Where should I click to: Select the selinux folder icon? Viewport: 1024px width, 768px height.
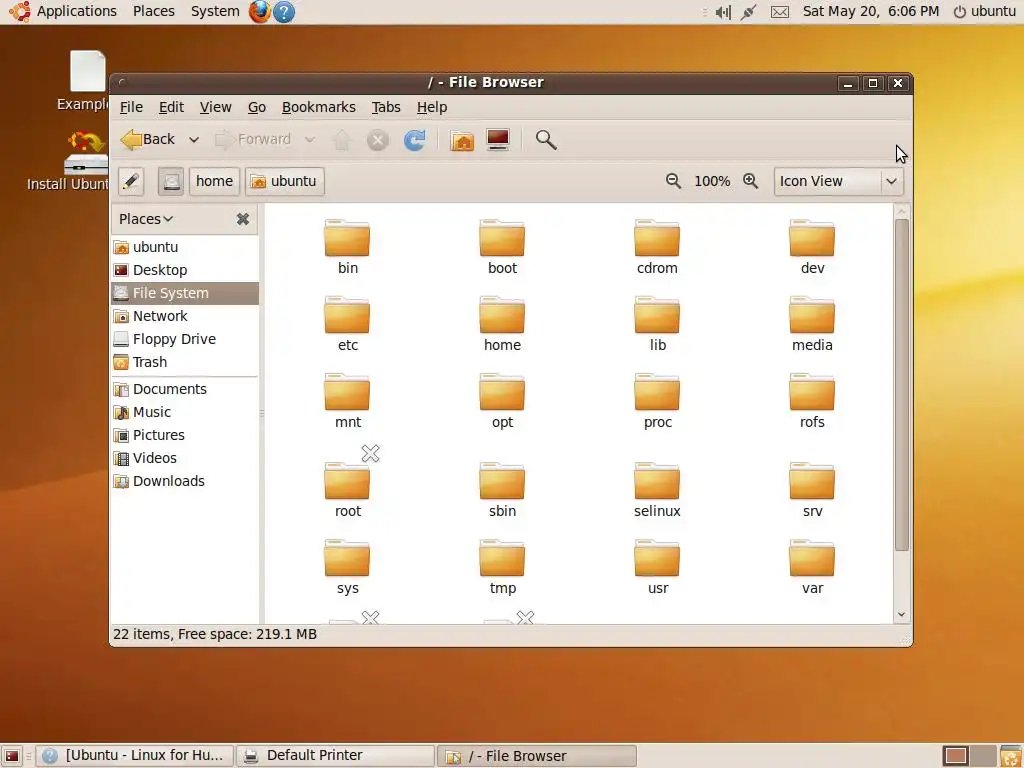657,481
